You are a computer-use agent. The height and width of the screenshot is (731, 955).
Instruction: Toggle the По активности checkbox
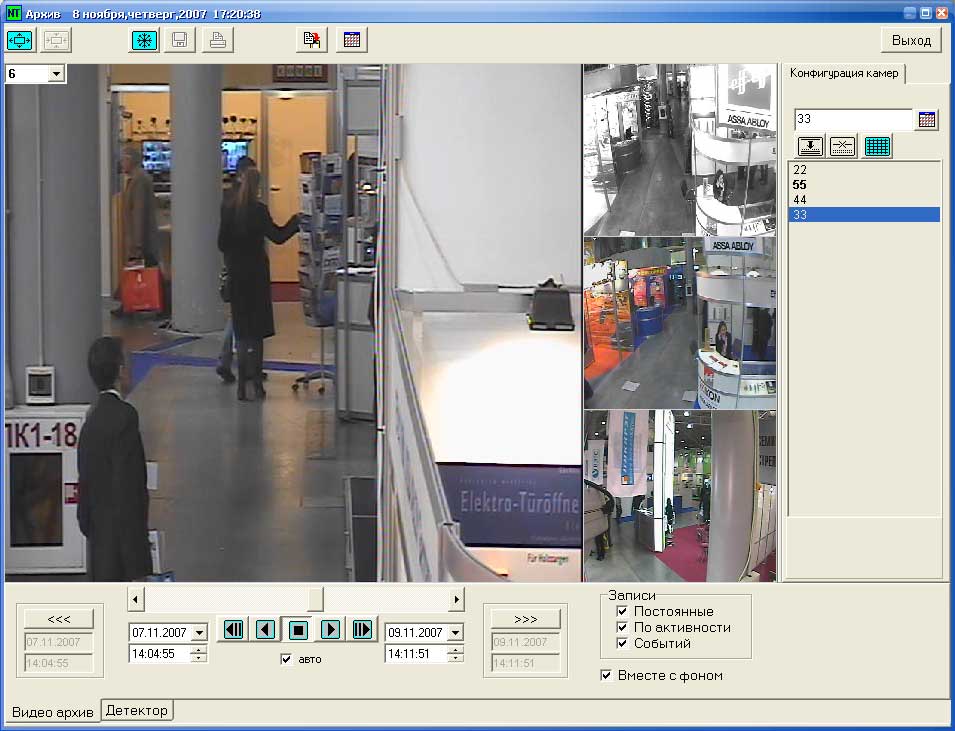coord(622,627)
